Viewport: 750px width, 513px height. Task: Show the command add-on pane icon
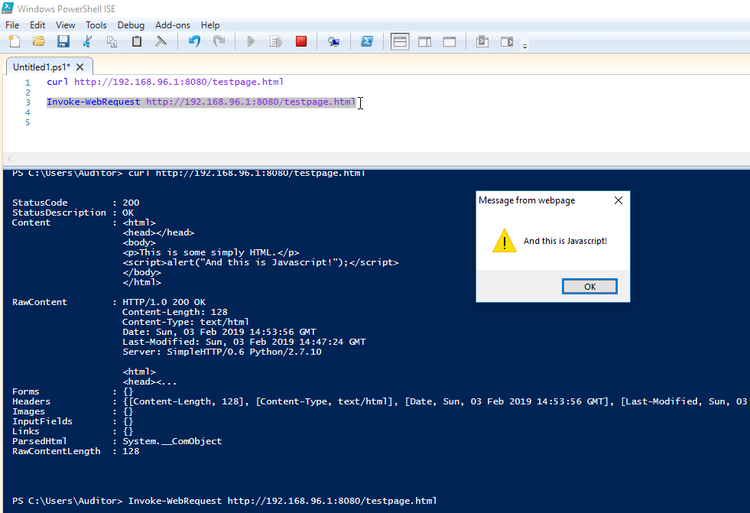click(507, 42)
